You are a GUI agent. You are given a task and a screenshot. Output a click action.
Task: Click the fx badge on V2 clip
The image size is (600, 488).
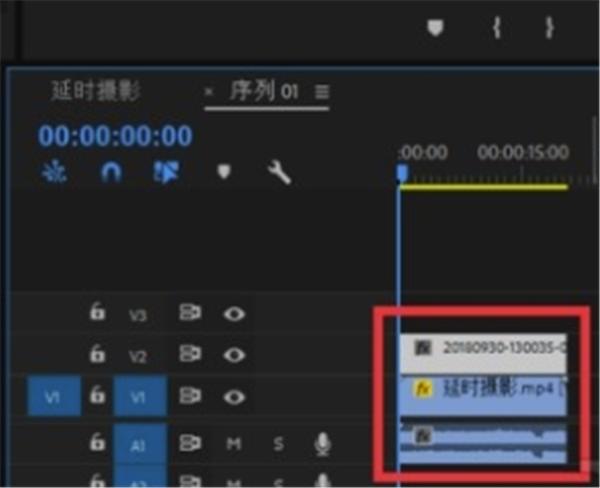tap(422, 348)
